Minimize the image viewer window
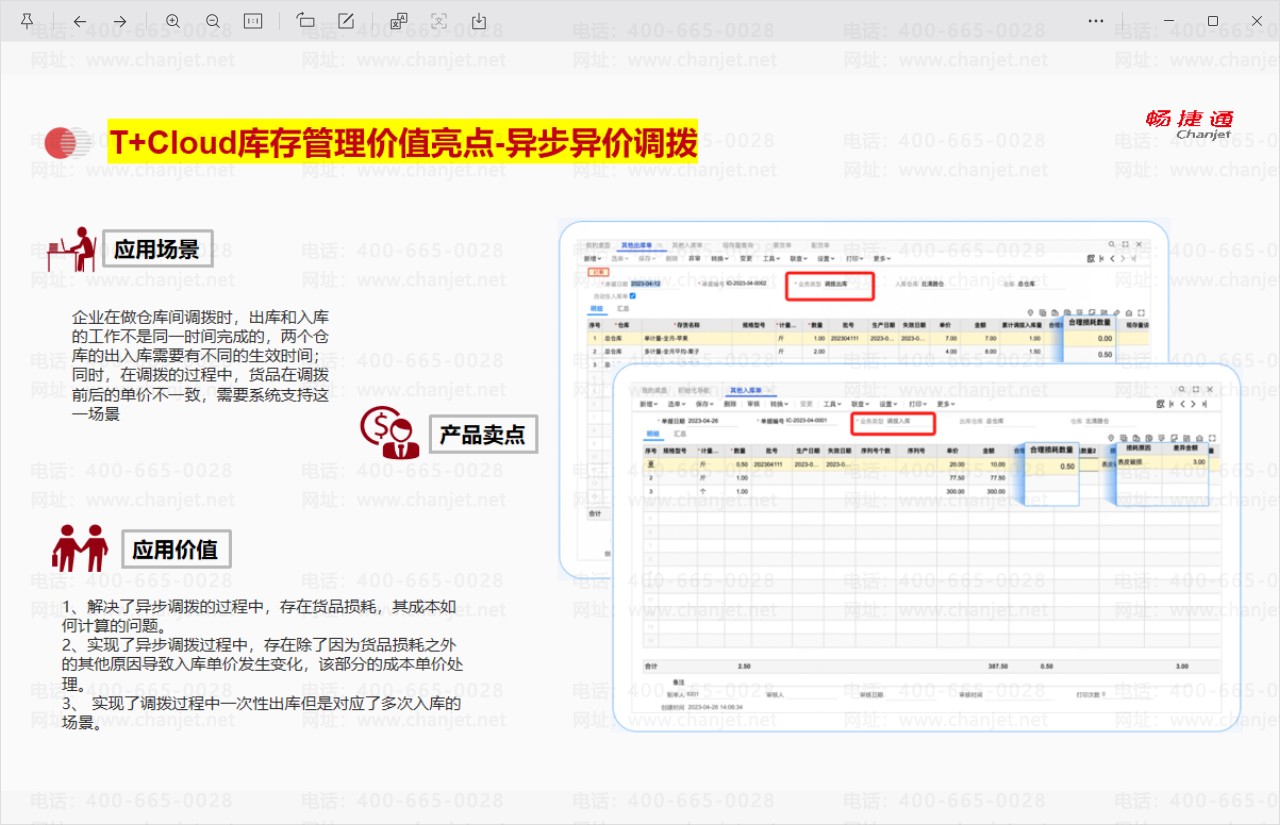 coord(1168,21)
